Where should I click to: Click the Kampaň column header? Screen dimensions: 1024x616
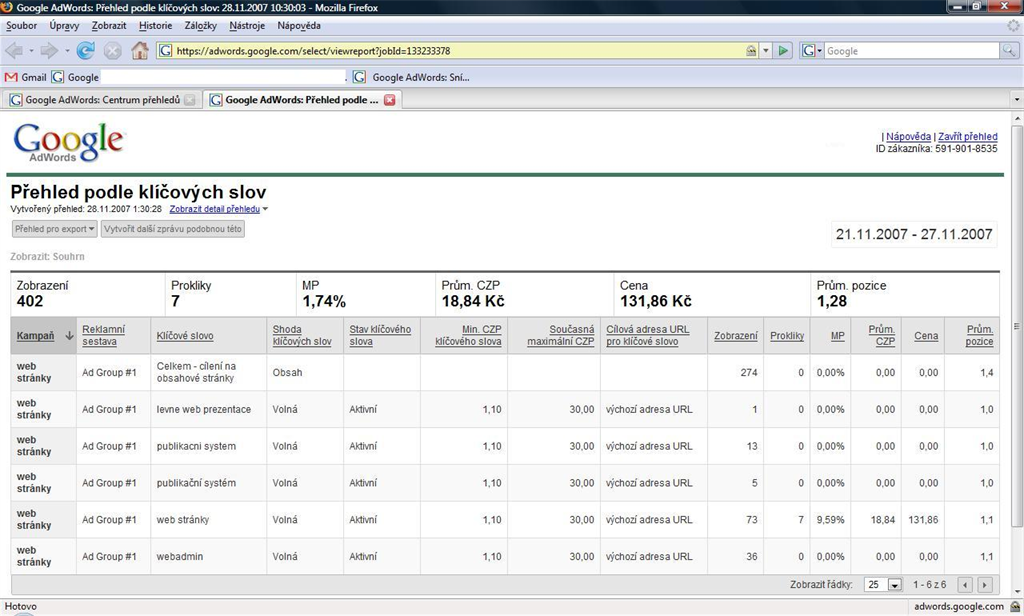pyautogui.click(x=35, y=336)
